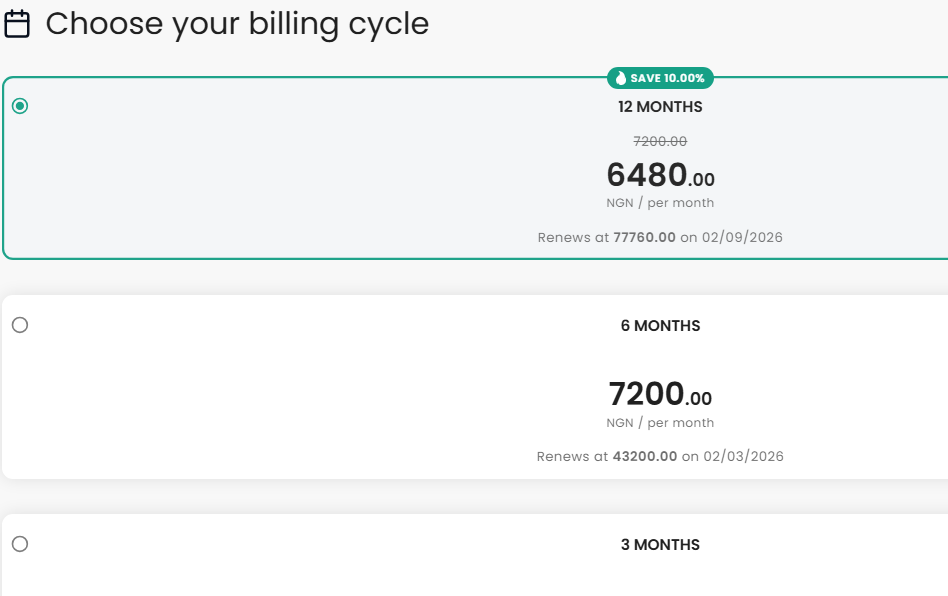This screenshot has width=948, height=596.
Task: Click the "12 MONTHS" plan label
Action: (x=660, y=106)
